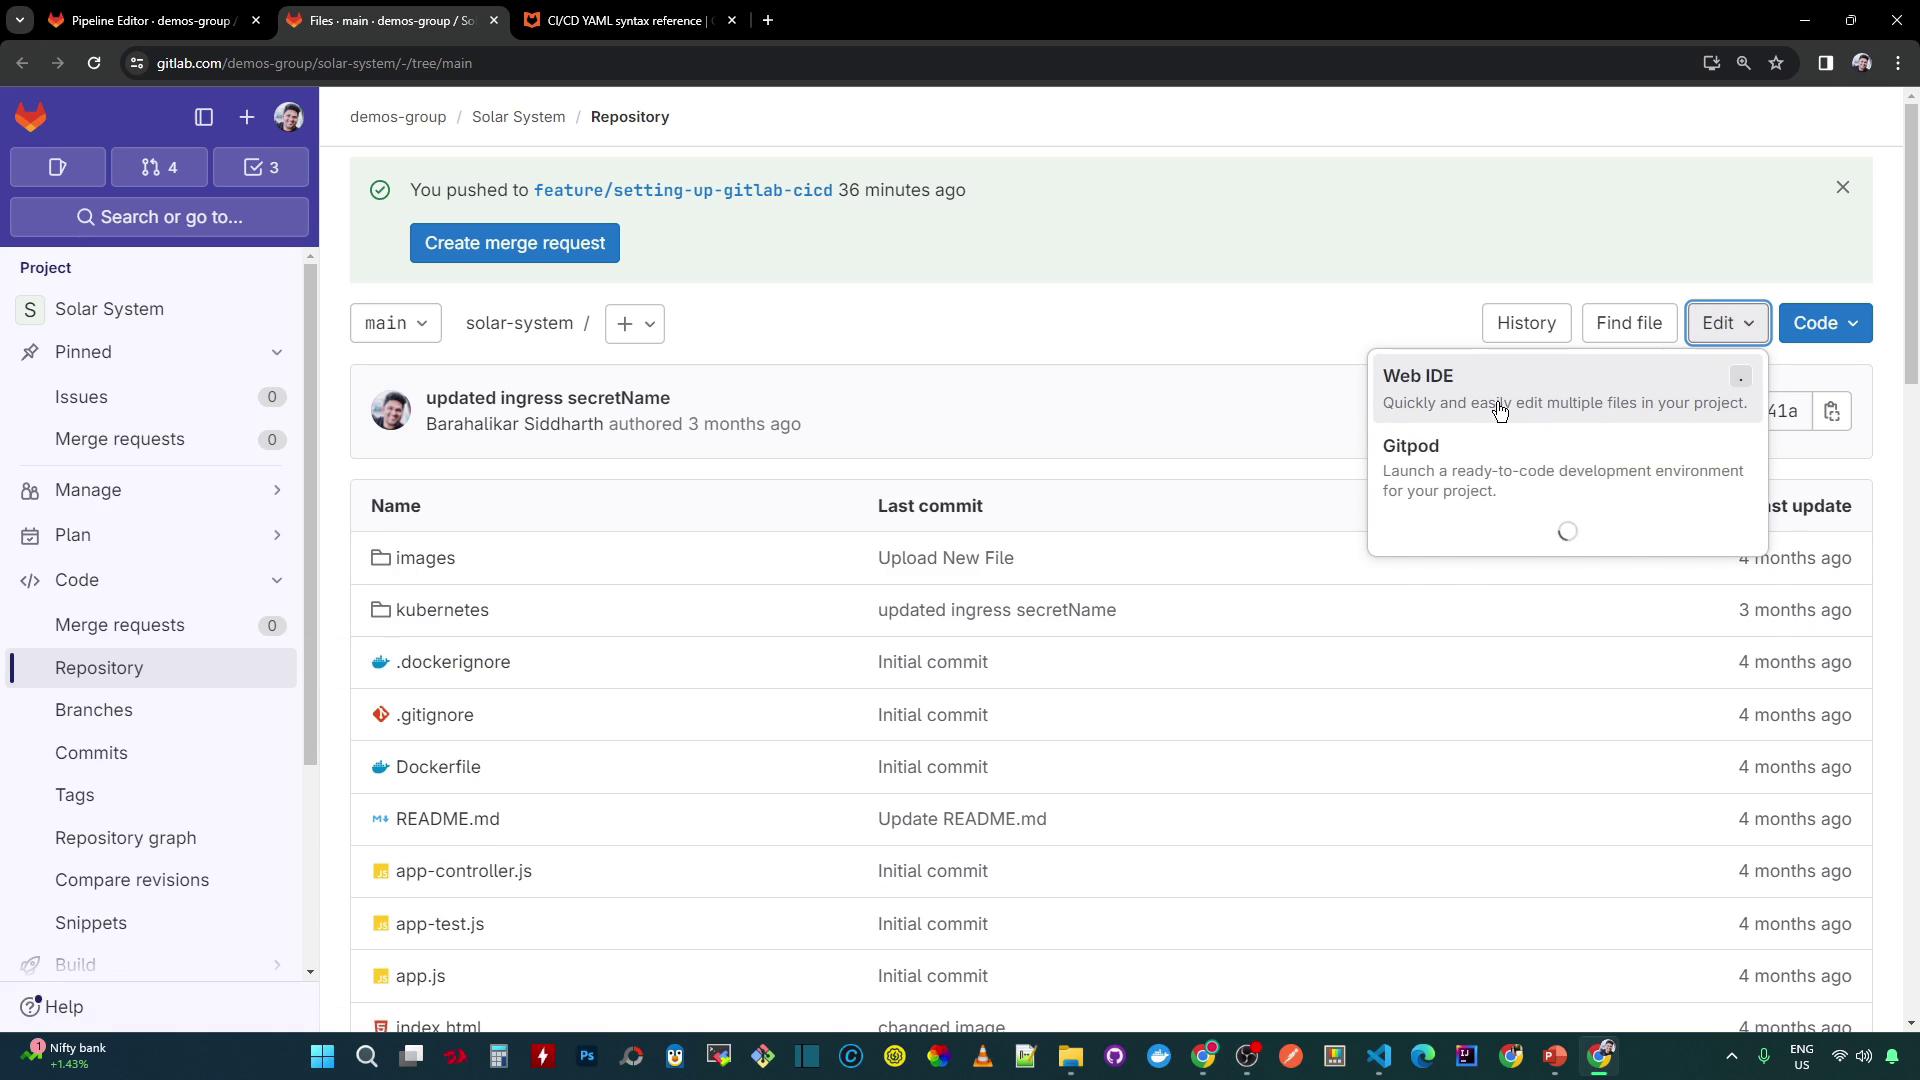The height and width of the screenshot is (1080, 1920).
Task: Dismiss the pushed-branch alert banner
Action: pos(1842,188)
